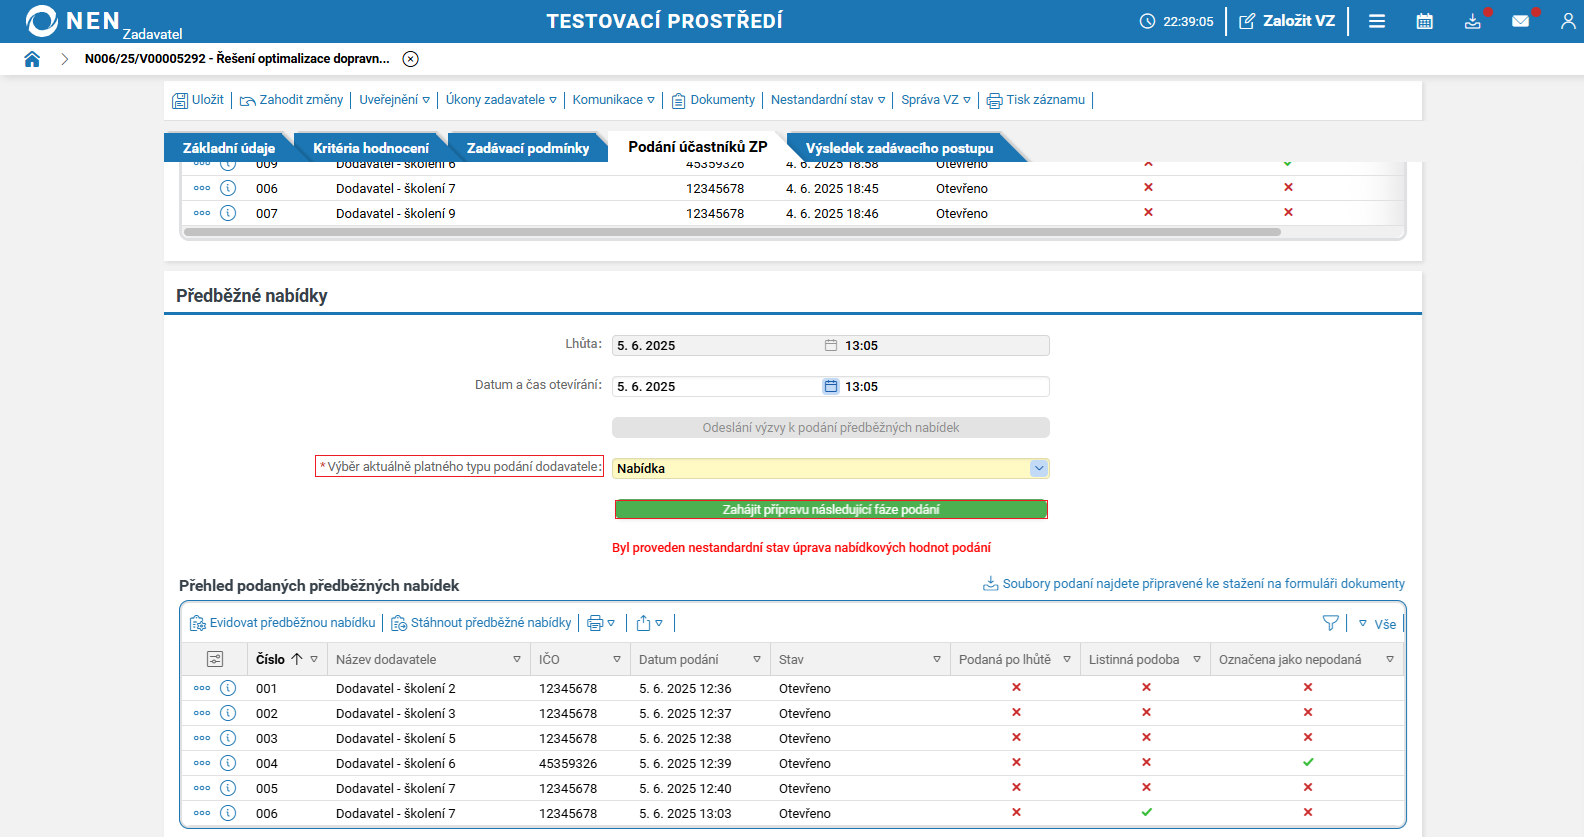The image size is (1584, 837).
Task: Close the N006/25/V00005292 breadcrumb tab
Action: (410, 59)
